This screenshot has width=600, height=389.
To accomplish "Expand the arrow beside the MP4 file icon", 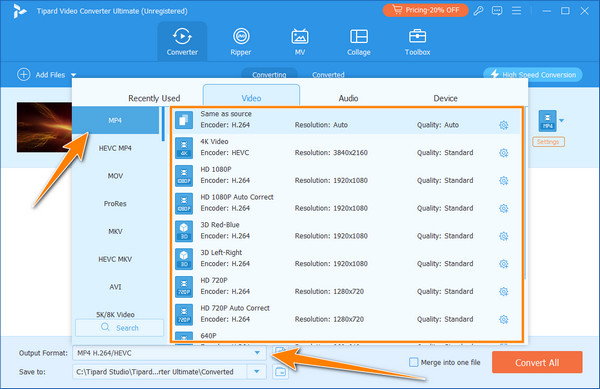I will (561, 120).
